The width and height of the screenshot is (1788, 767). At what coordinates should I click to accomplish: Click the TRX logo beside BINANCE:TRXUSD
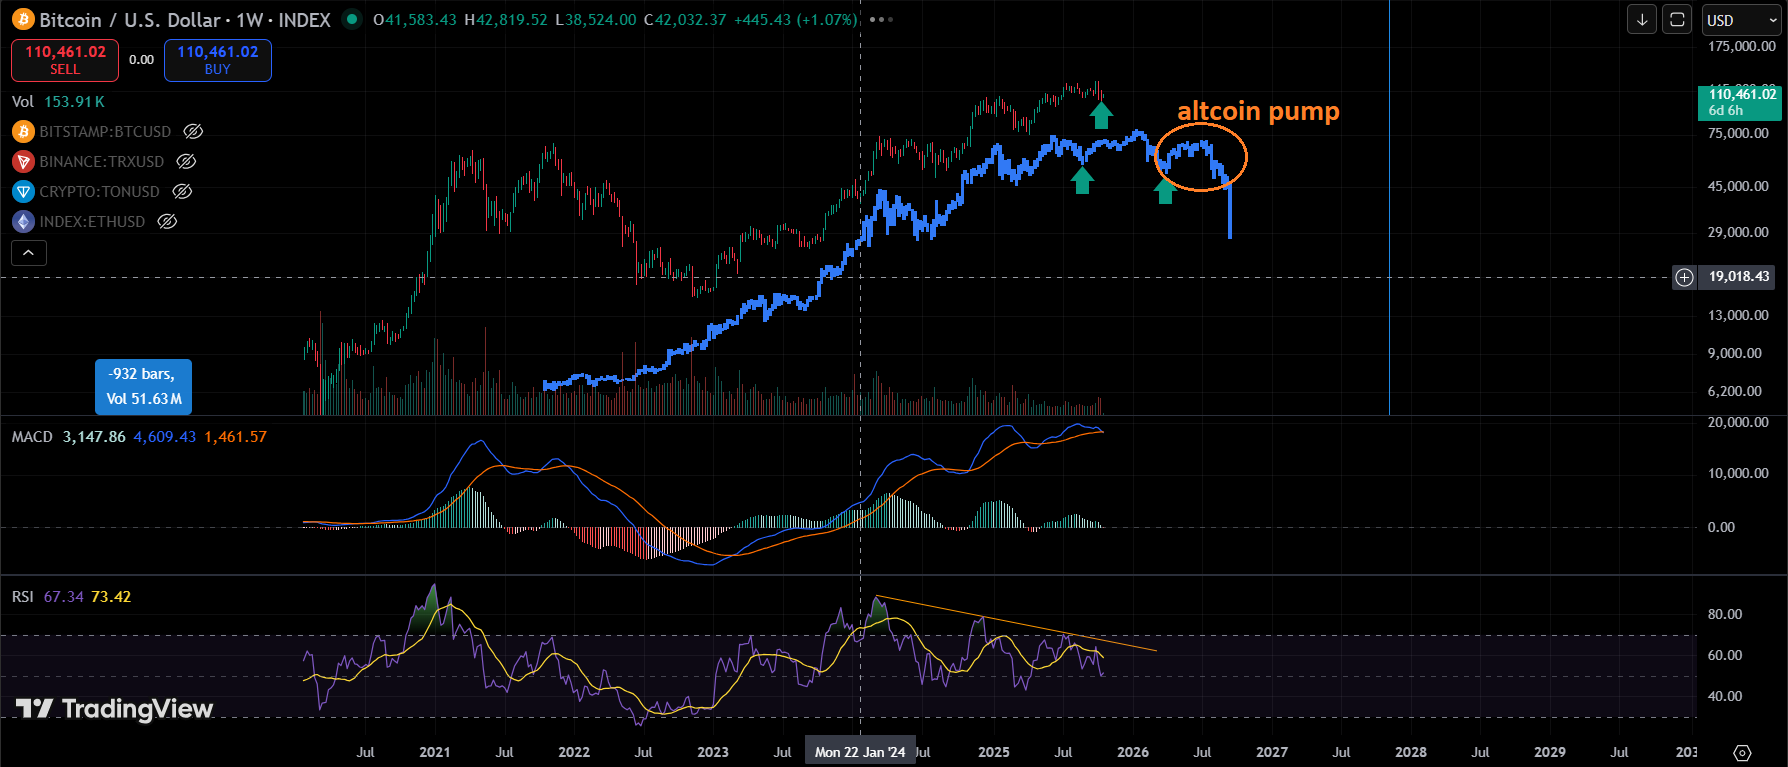pos(23,162)
